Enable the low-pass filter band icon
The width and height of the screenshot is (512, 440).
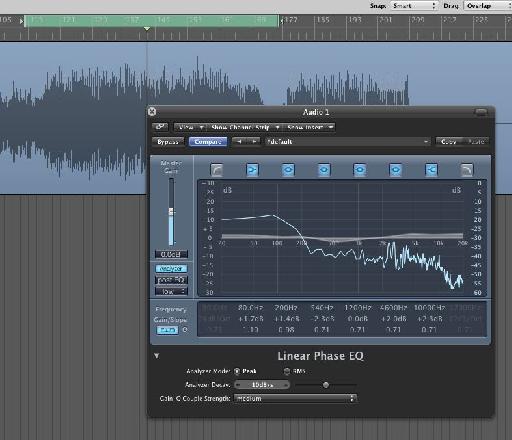point(467,170)
